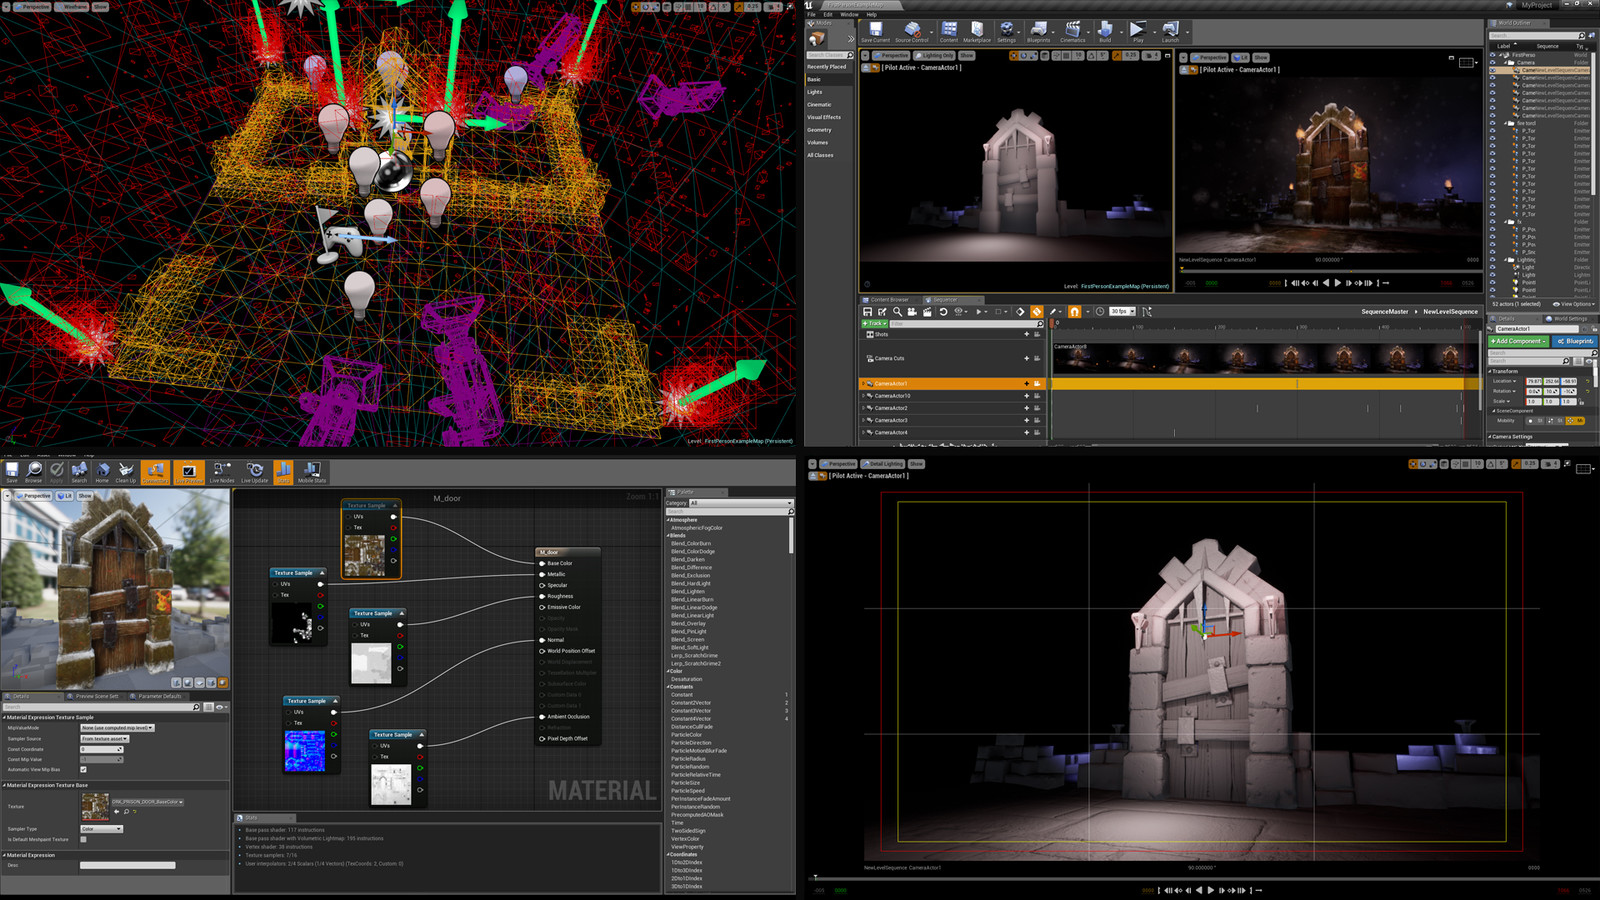Image resolution: width=1600 pixels, height=900 pixels.
Task: Open Settings in level editor toolbar
Action: 1006,33
